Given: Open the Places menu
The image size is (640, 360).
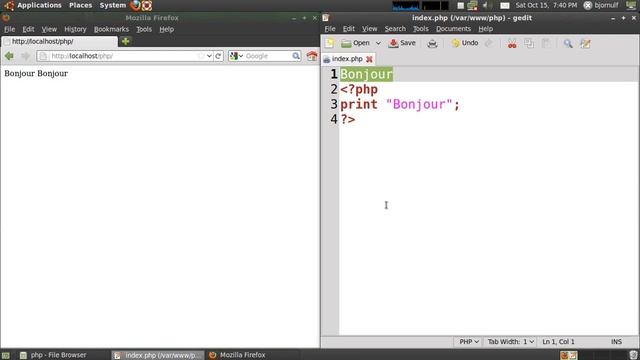Looking at the screenshot, I should [x=80, y=5].
